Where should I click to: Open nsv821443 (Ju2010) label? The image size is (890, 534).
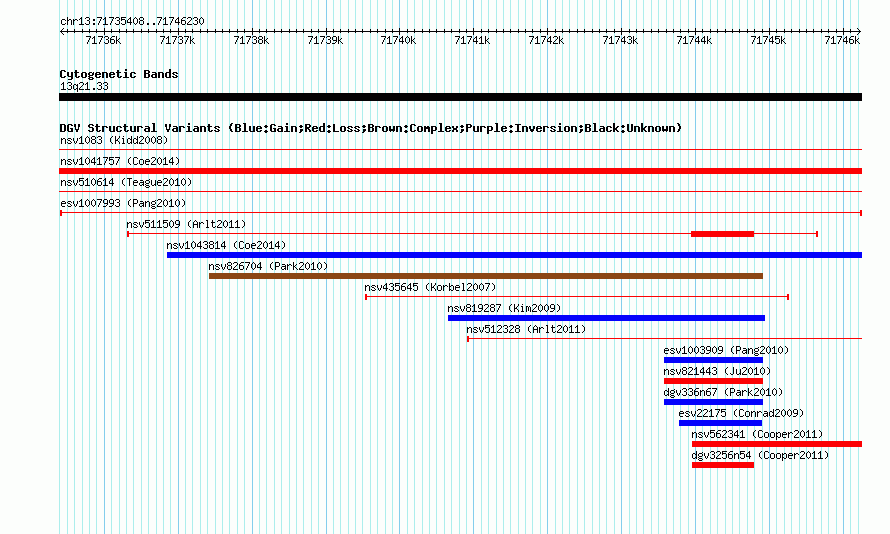tap(717, 371)
